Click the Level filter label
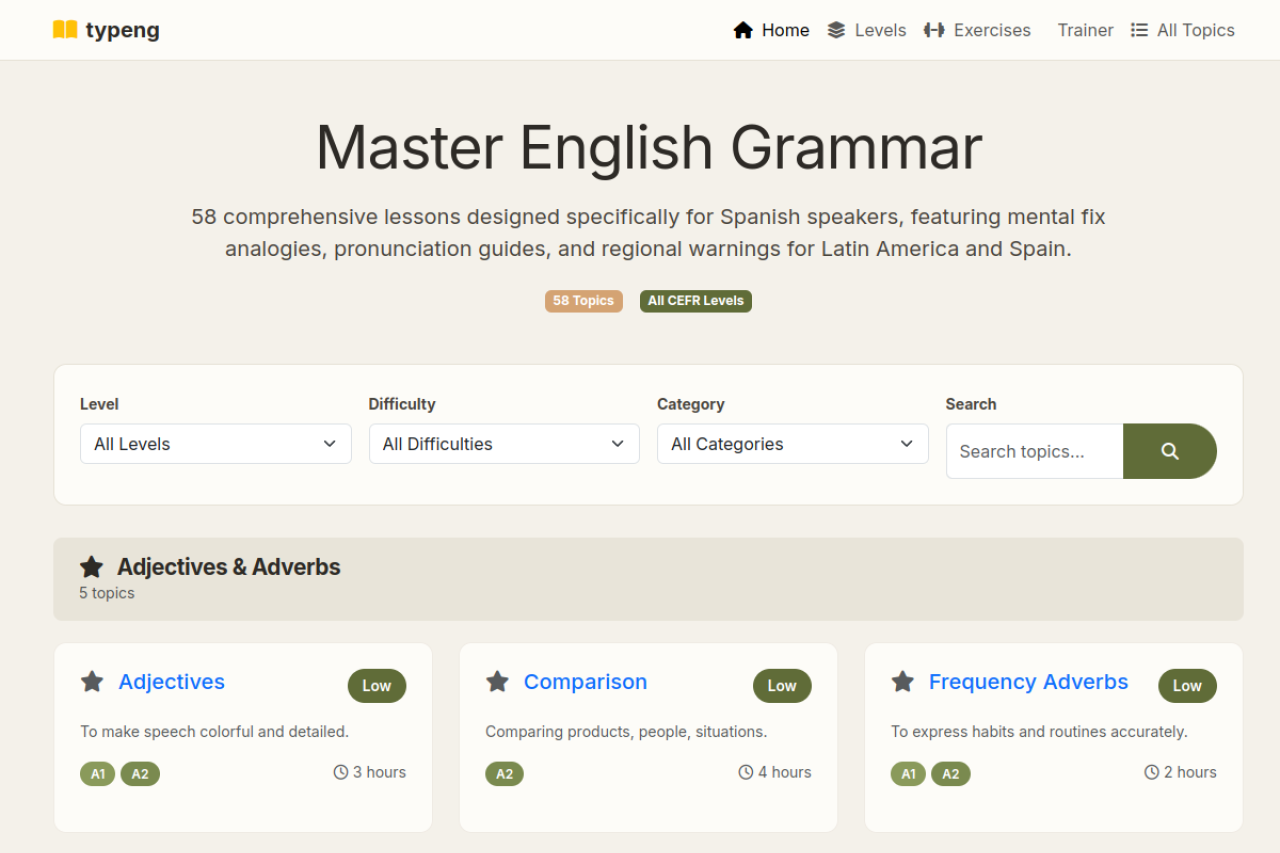The width and height of the screenshot is (1280, 853). 99,404
